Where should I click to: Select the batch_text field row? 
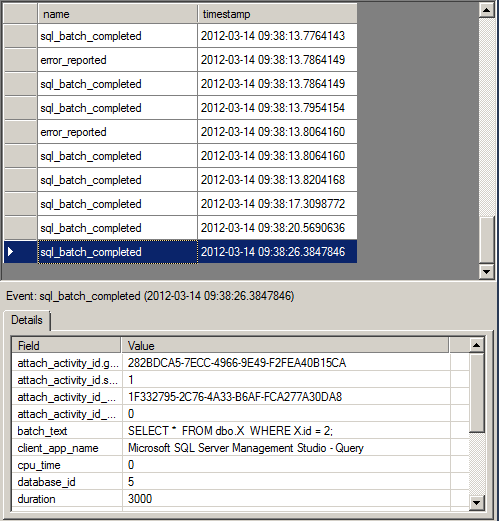tap(240, 431)
